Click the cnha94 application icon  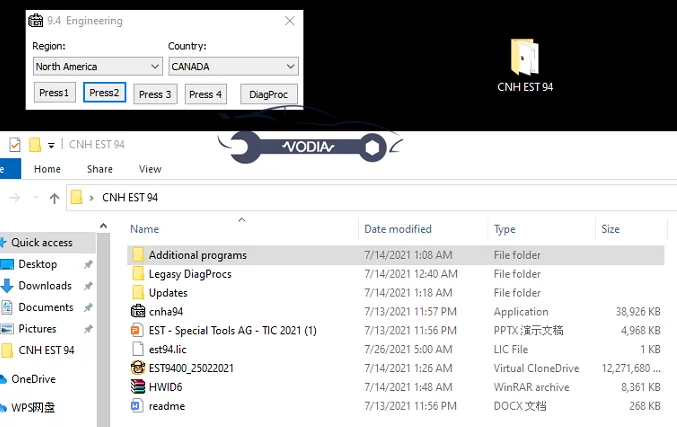[138, 311]
